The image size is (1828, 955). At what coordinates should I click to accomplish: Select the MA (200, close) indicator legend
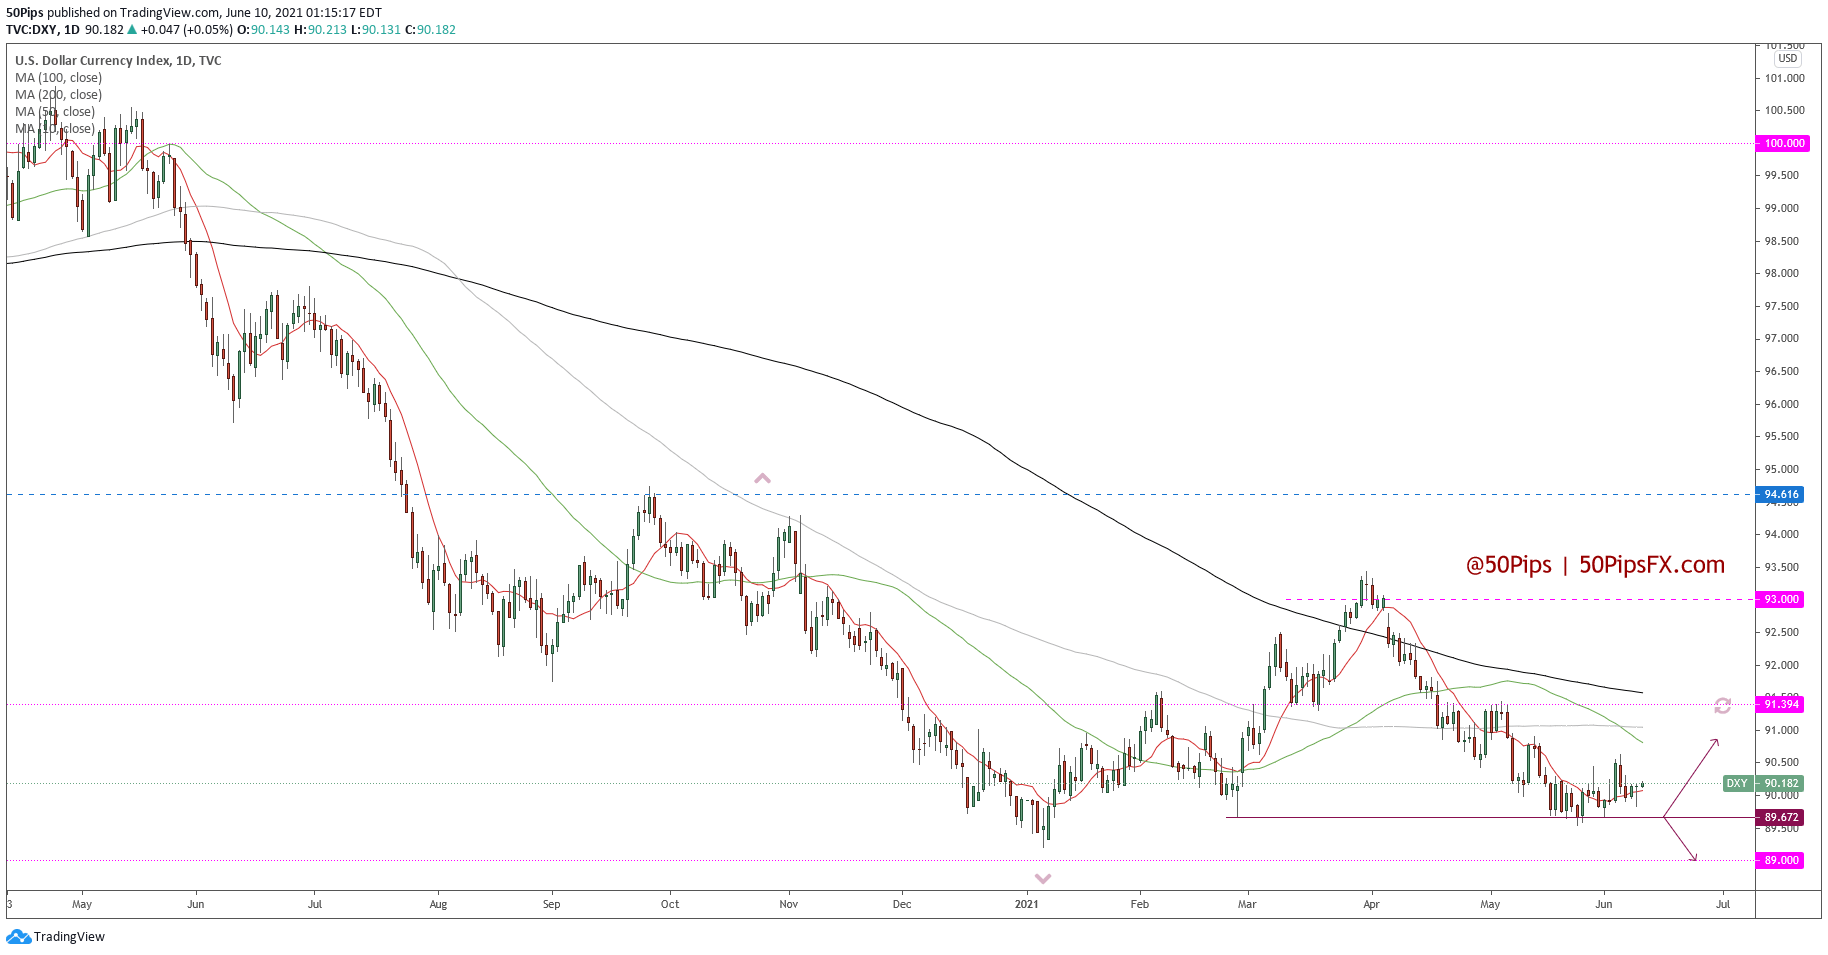[58, 95]
